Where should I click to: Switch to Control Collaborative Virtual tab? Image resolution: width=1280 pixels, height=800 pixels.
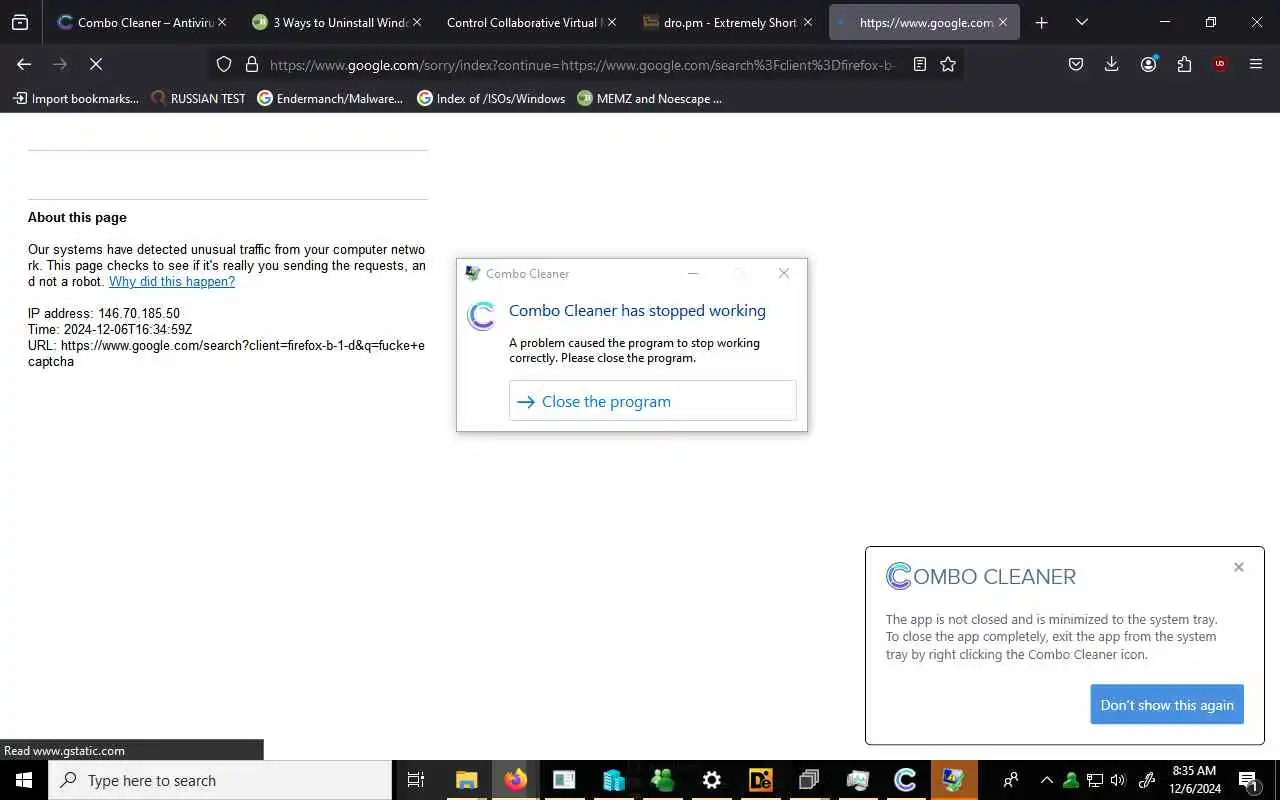[531, 22]
